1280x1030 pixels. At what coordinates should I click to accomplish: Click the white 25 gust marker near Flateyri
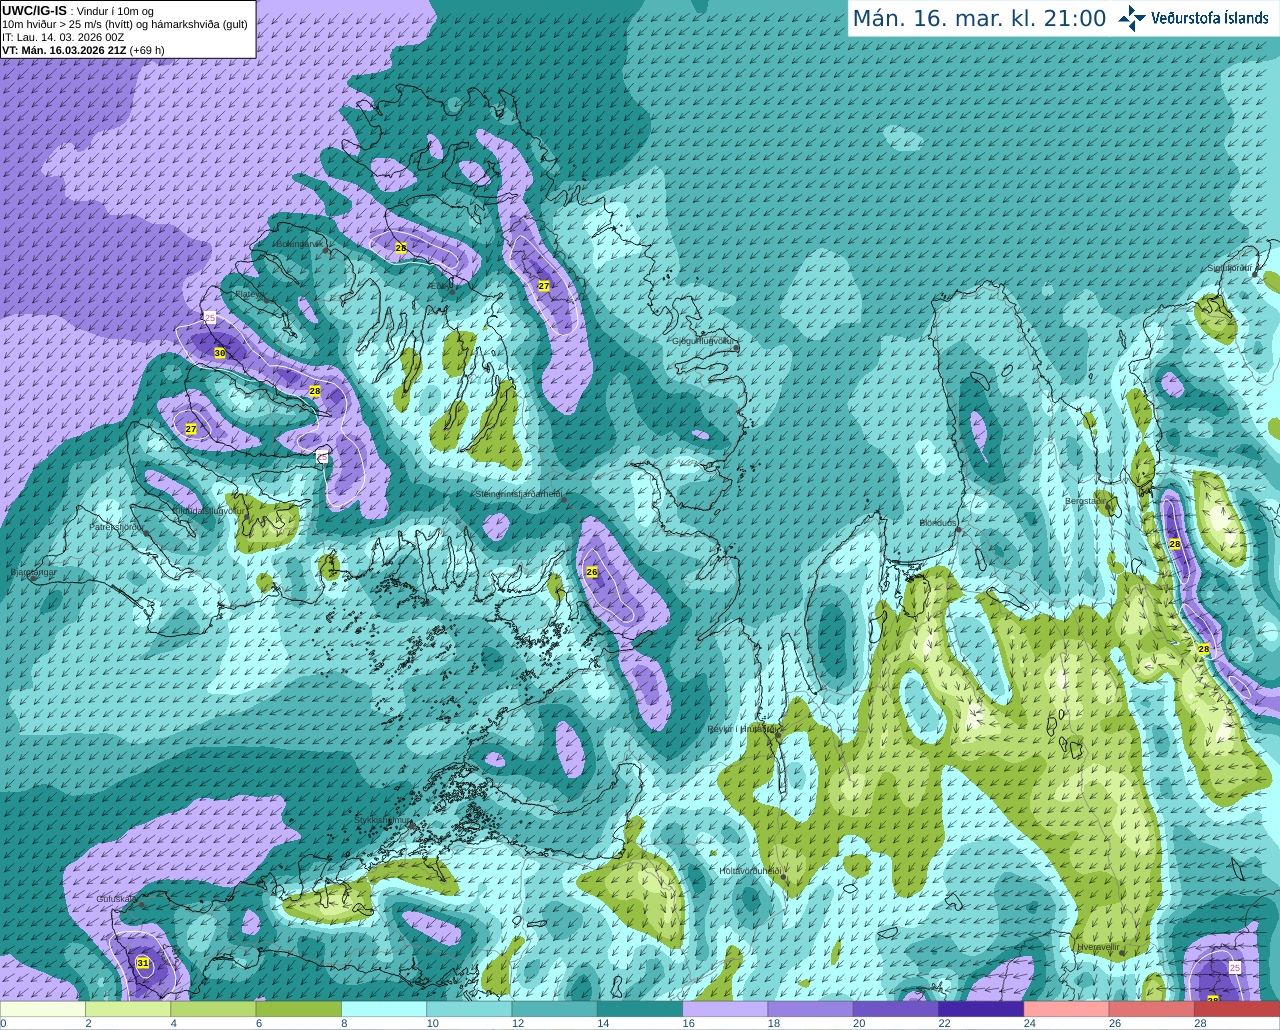click(x=209, y=317)
